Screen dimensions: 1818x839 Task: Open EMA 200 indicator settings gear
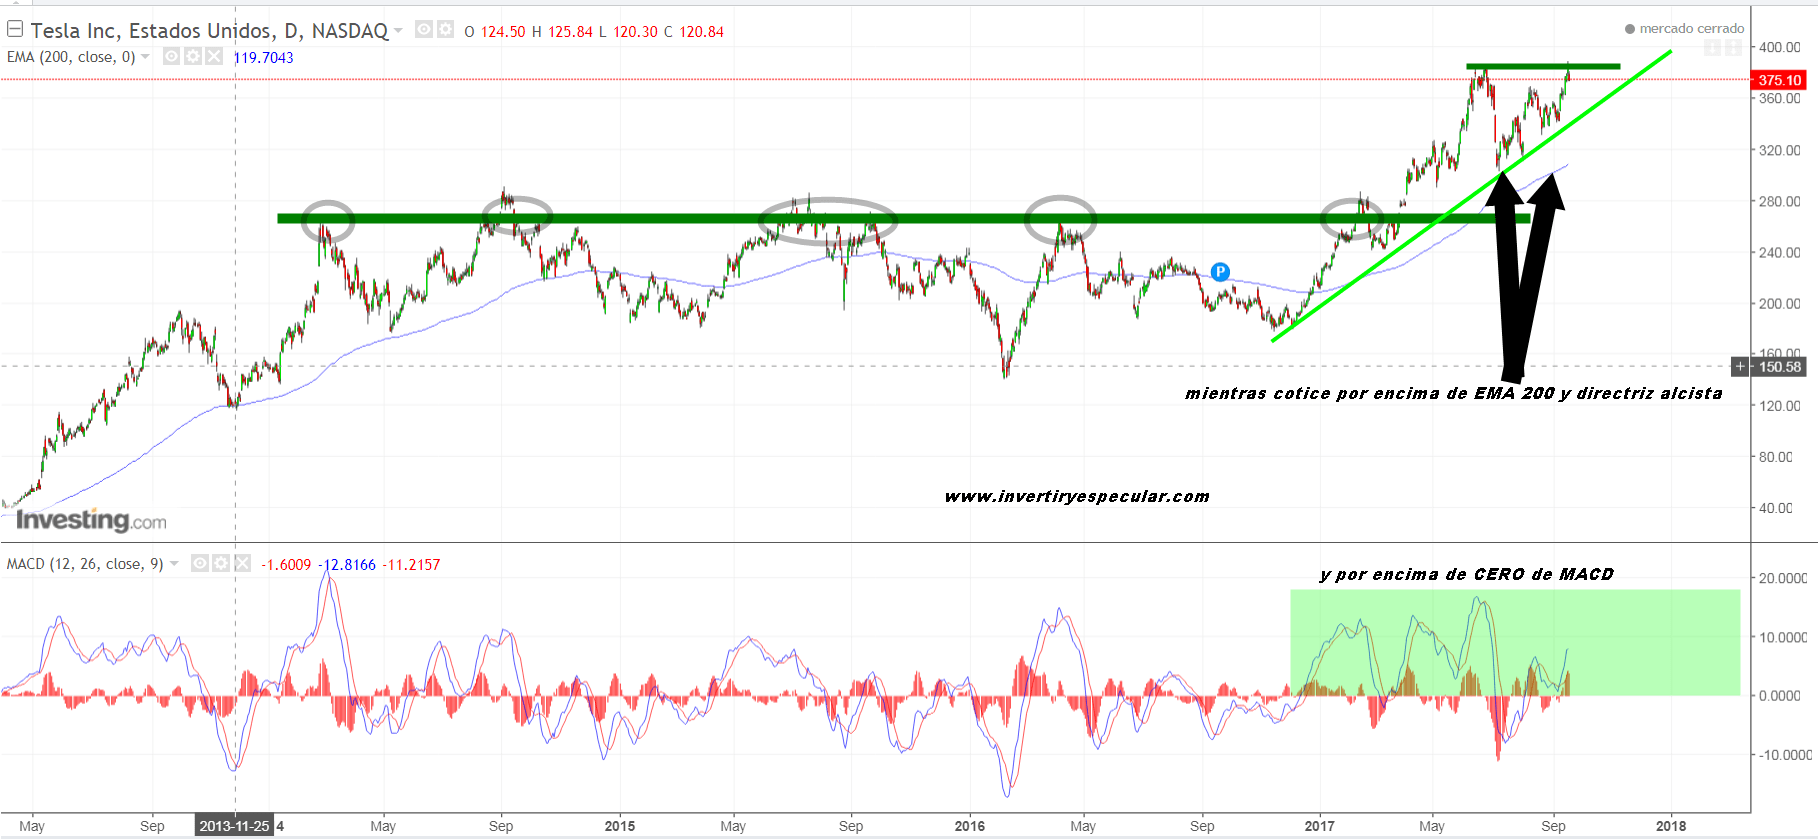click(193, 57)
